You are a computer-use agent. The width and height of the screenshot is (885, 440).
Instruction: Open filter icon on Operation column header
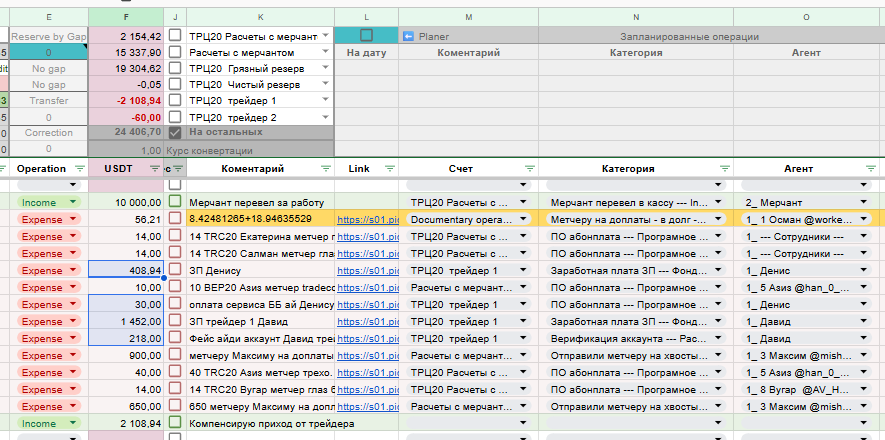point(80,169)
